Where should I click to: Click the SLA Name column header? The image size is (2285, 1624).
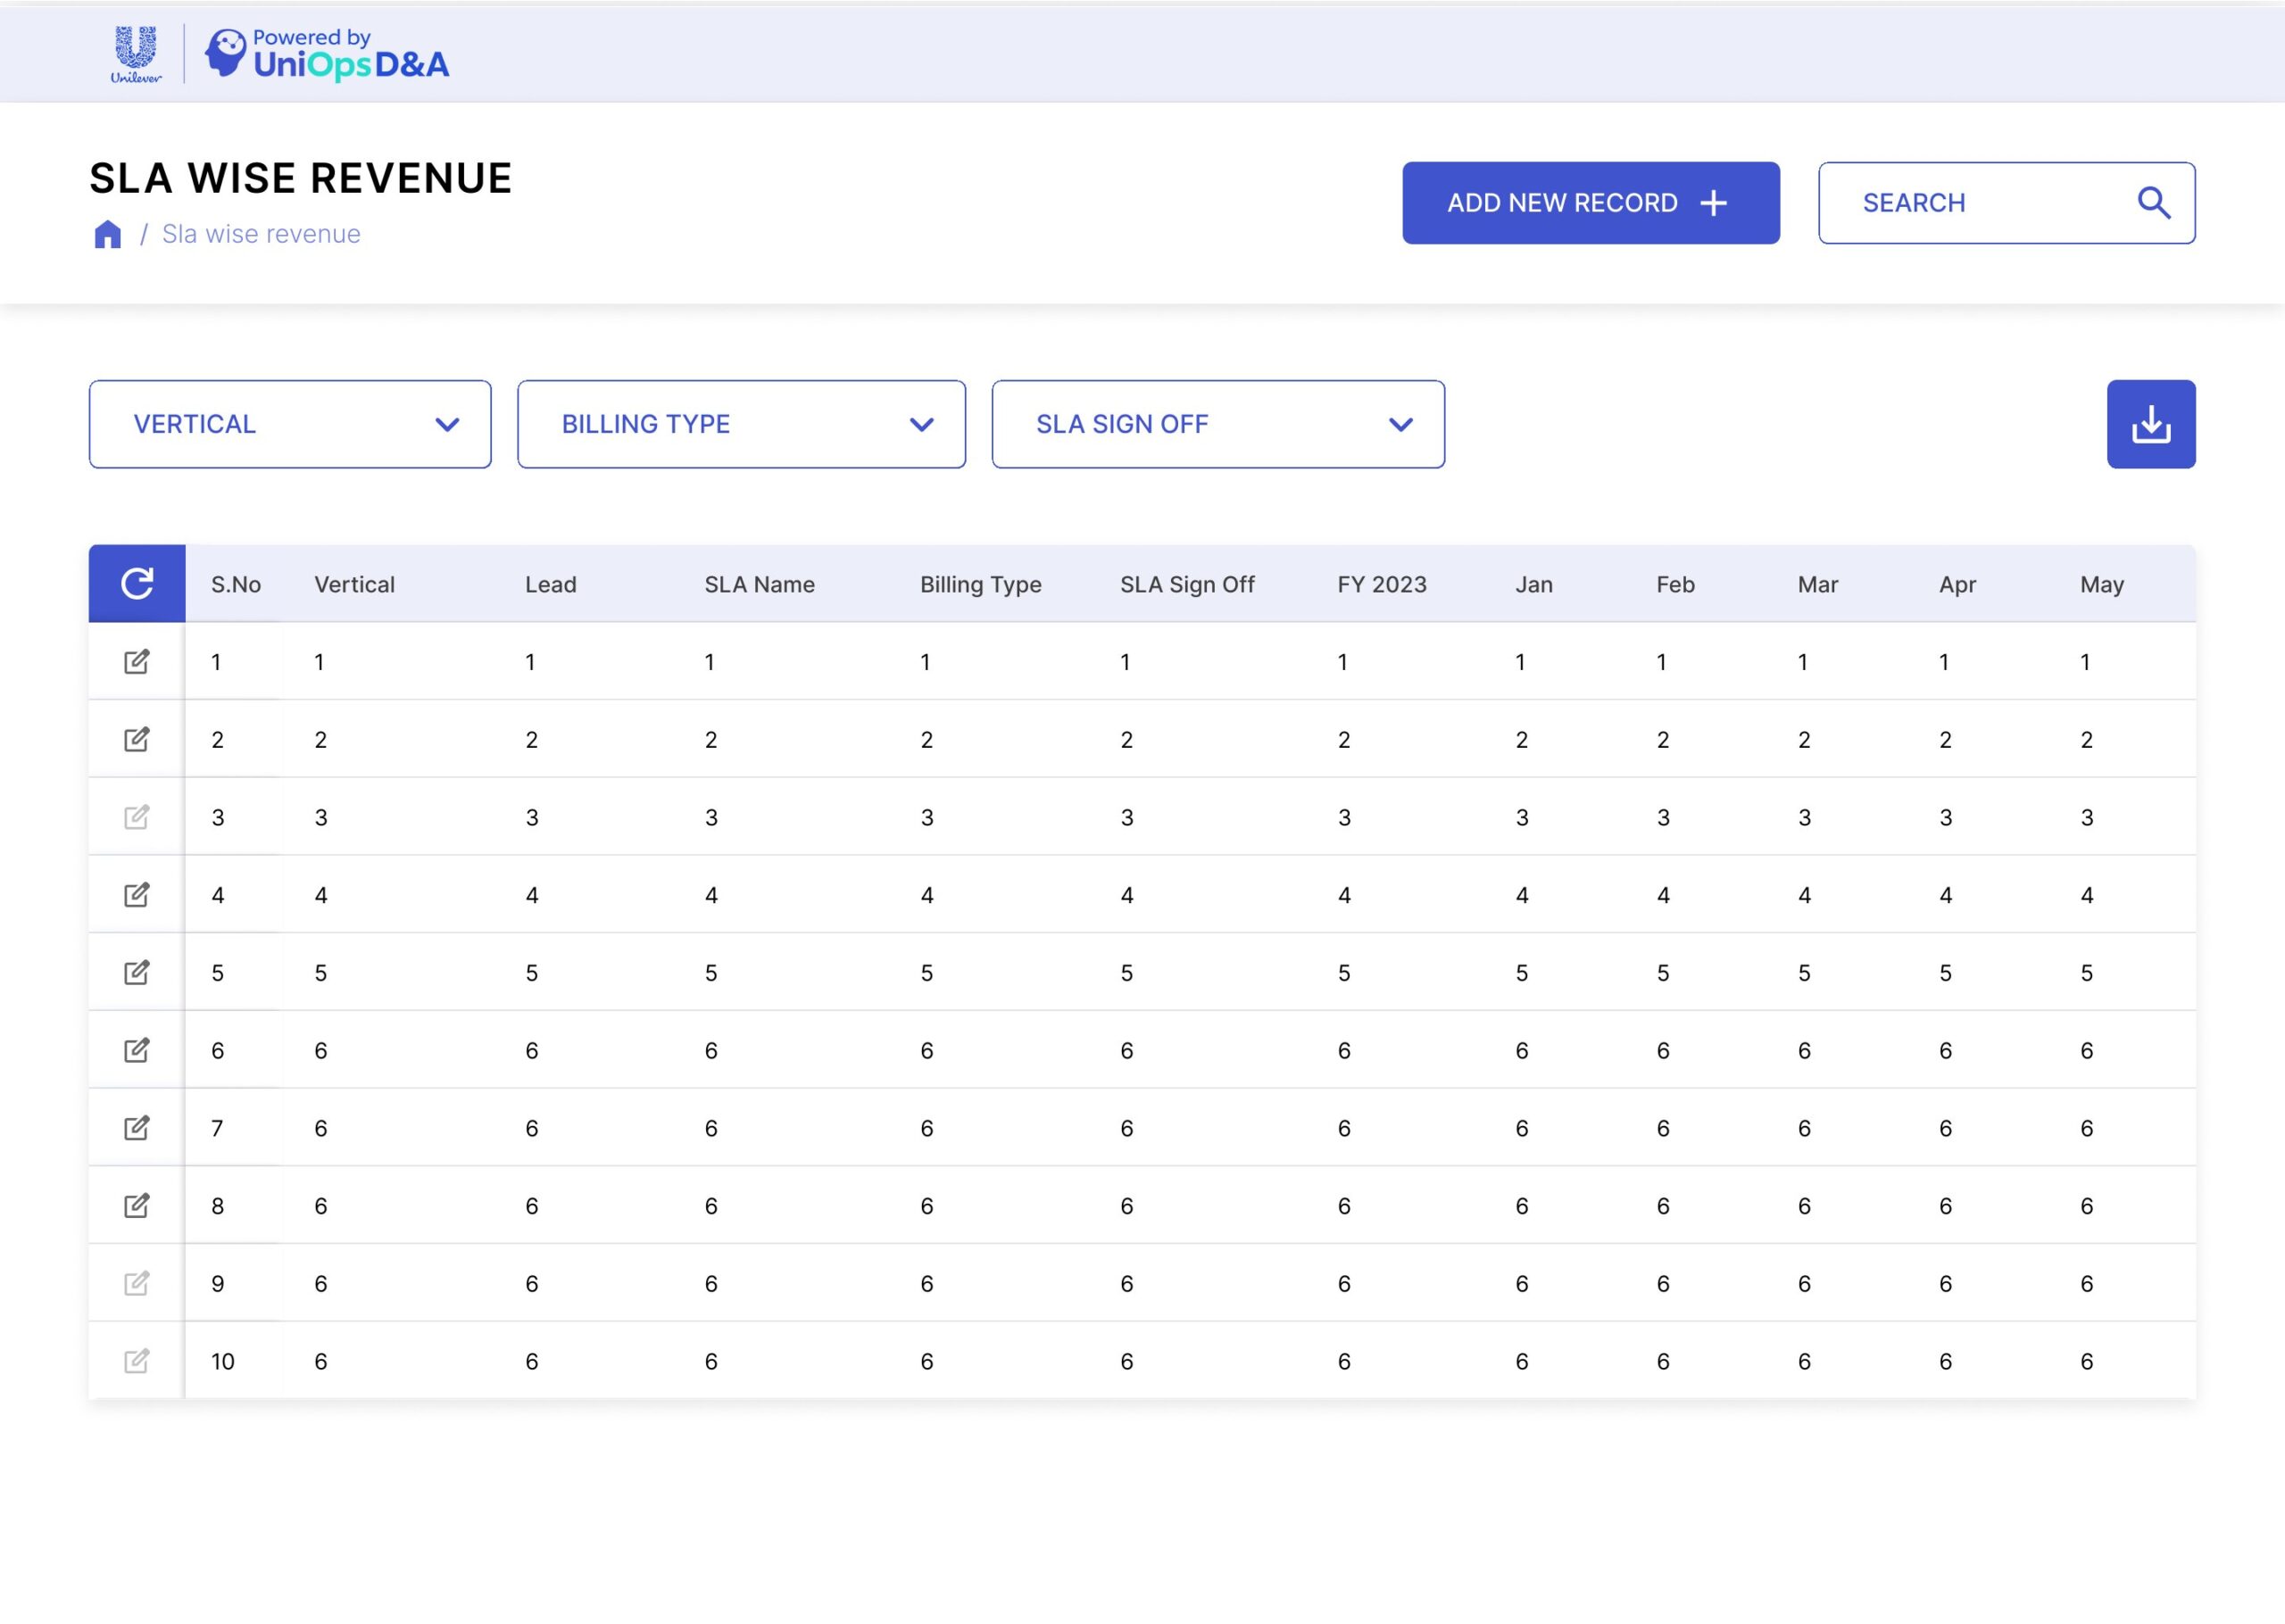tap(759, 584)
